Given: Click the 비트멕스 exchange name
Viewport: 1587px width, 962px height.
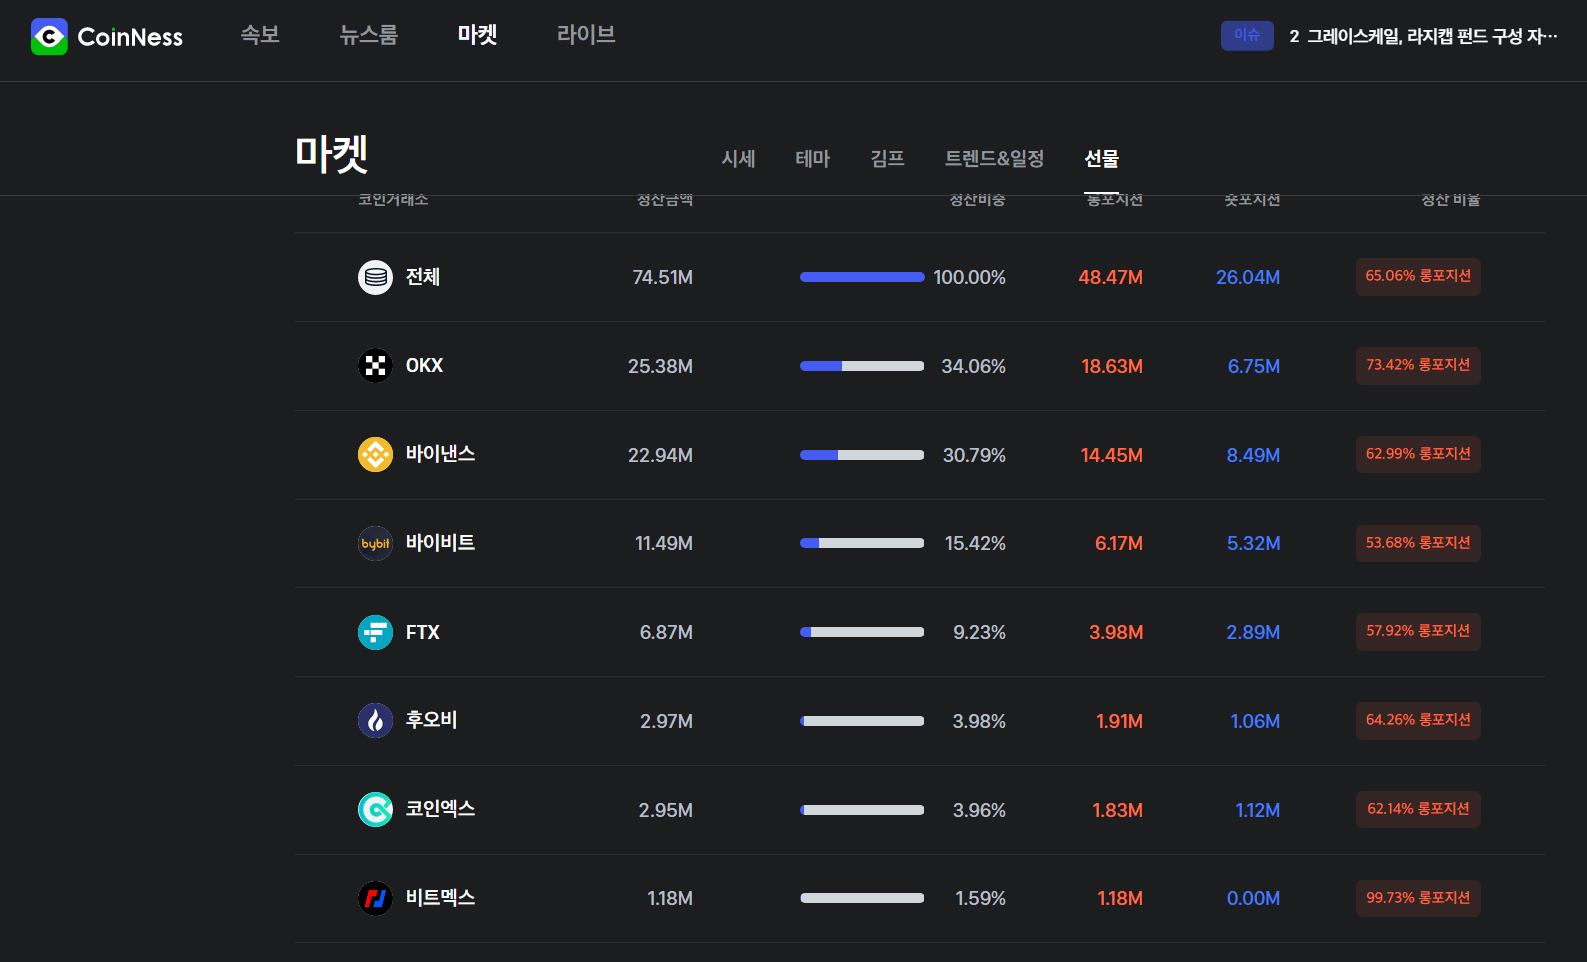Looking at the screenshot, I should tap(440, 898).
